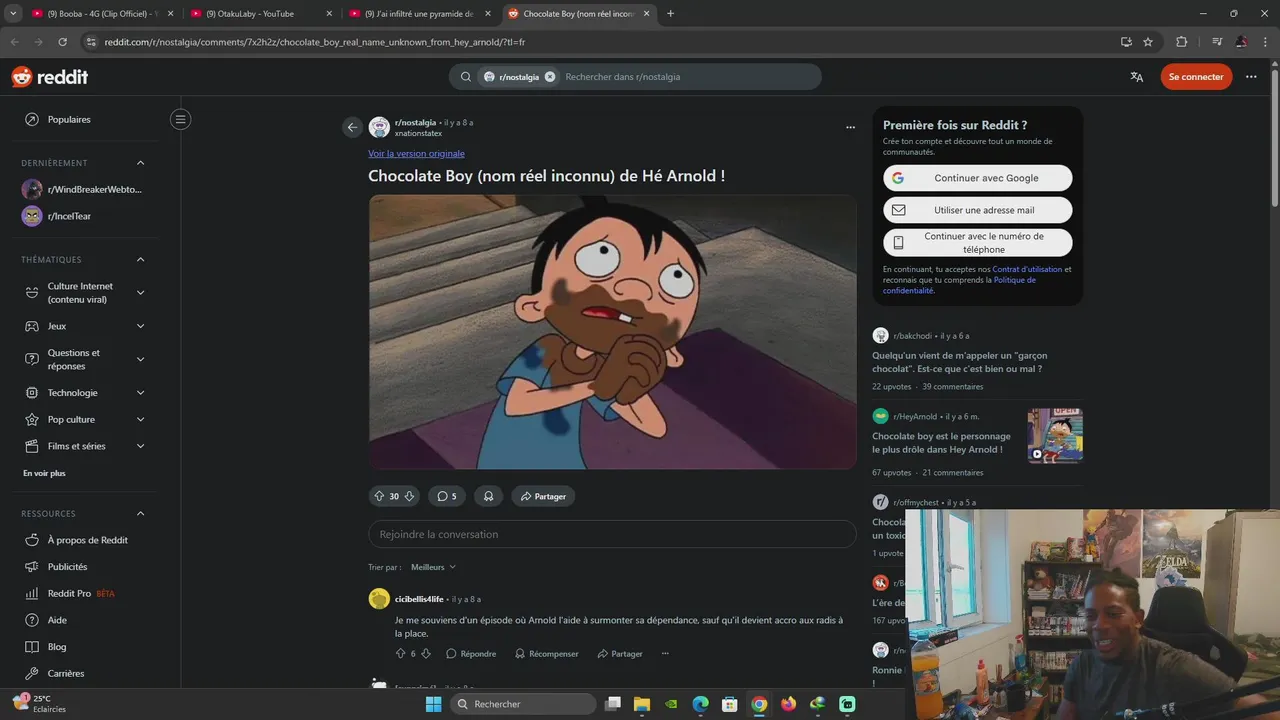This screenshot has height=720, width=1280.
Task: Expand Questions et réponses topic
Action: tap(140, 359)
